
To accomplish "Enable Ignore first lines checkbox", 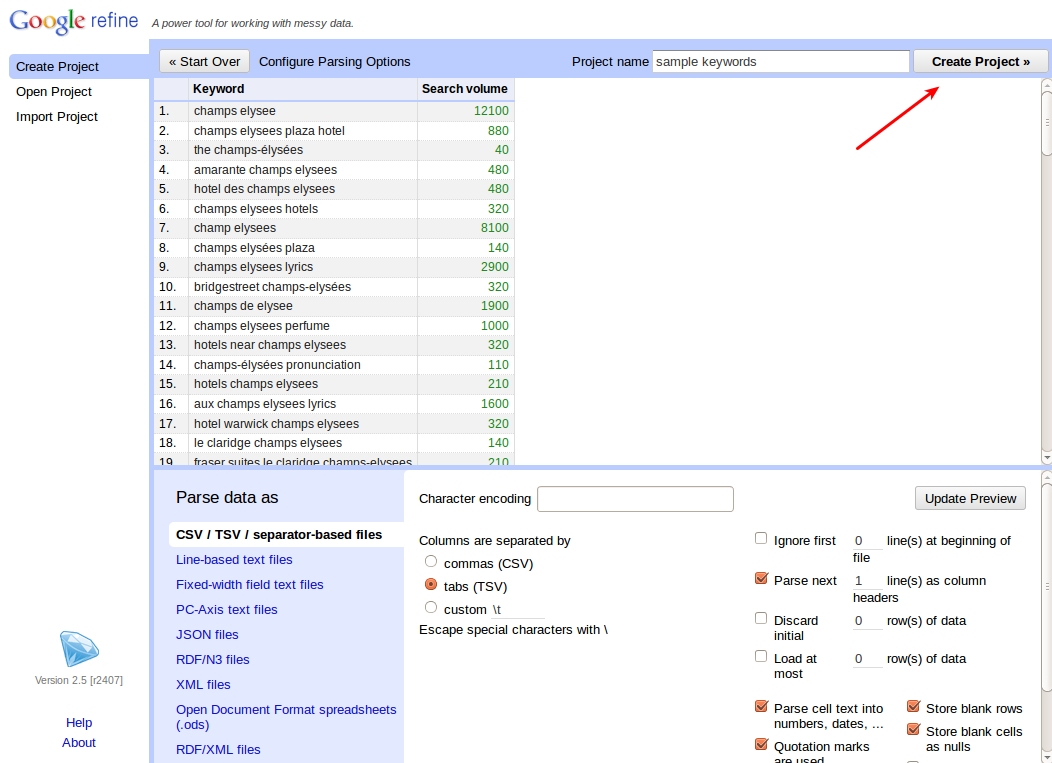I will [x=761, y=538].
